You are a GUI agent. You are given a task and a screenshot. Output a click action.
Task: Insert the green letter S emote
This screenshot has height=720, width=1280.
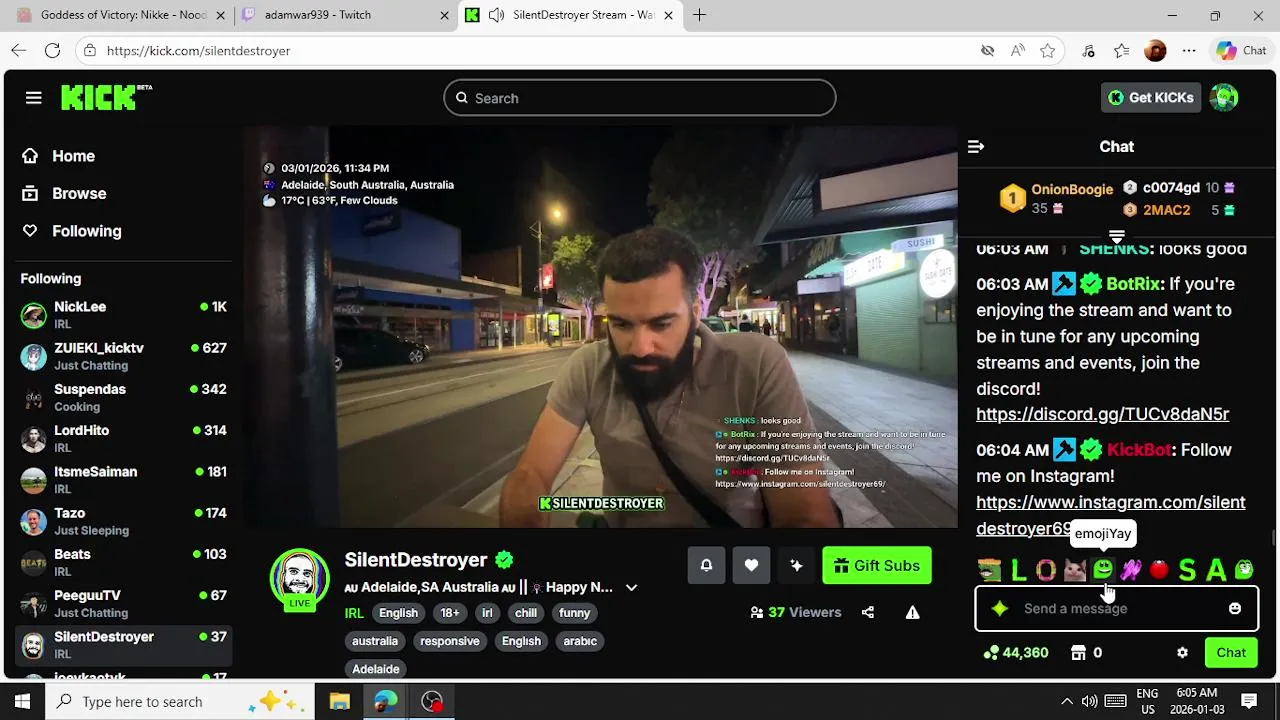pos(1187,570)
